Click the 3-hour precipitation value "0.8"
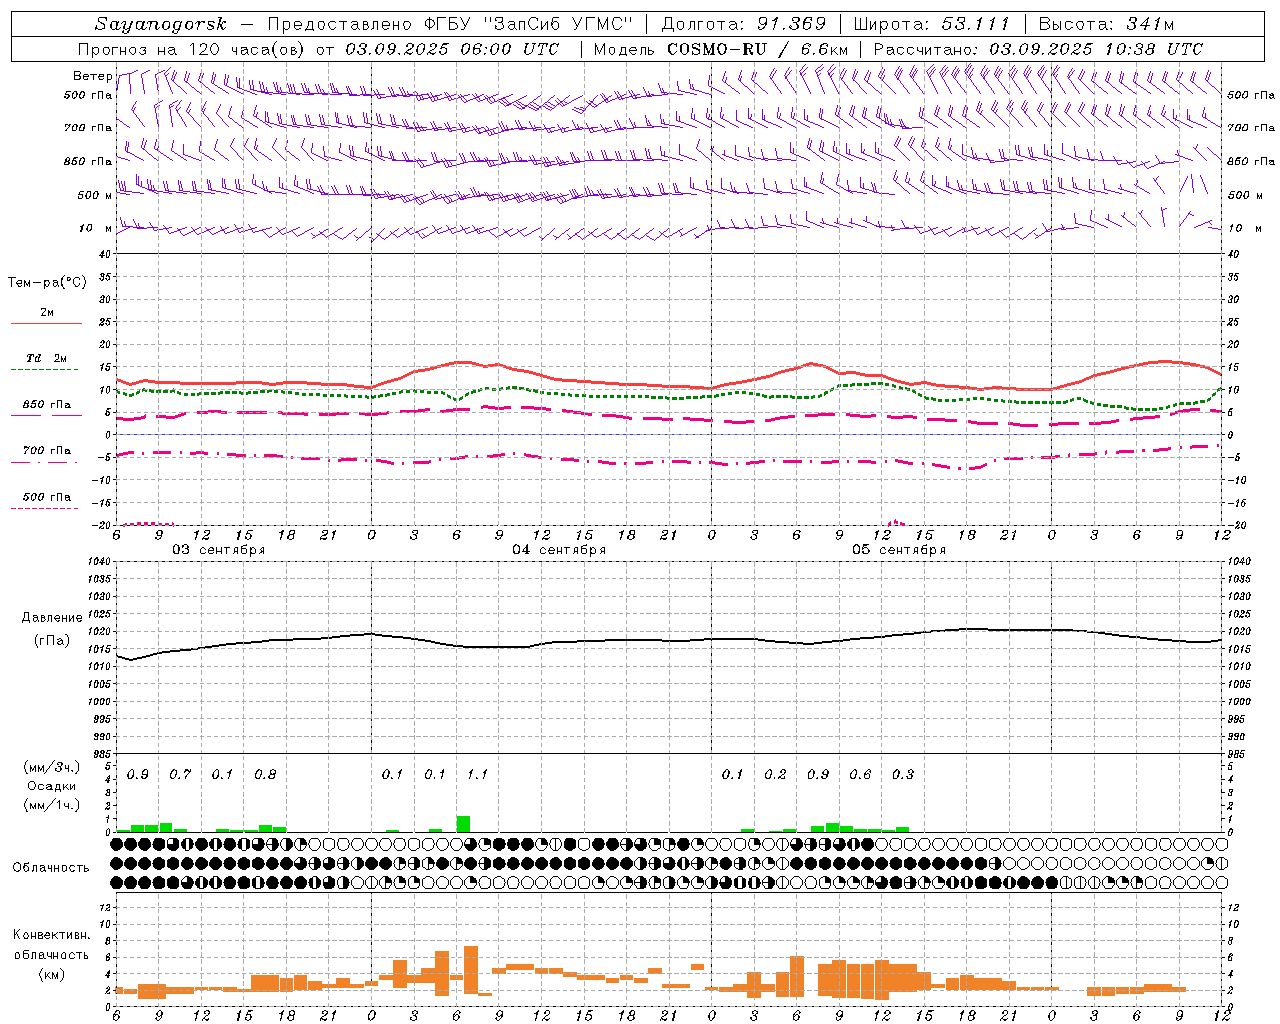Screen dimensions: 1280x1024 pyautogui.click(x=265, y=775)
